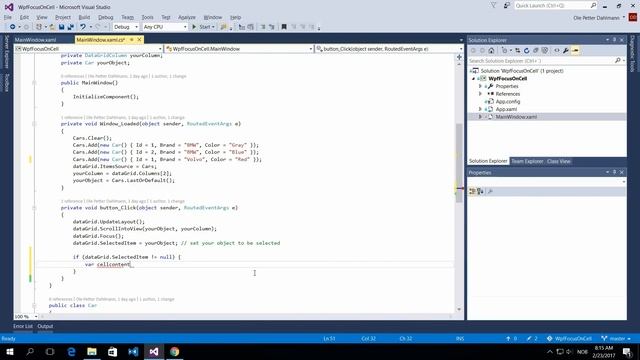Click the Save icon in the toolbar
Viewport: 640px width, 360px height.
(61, 27)
